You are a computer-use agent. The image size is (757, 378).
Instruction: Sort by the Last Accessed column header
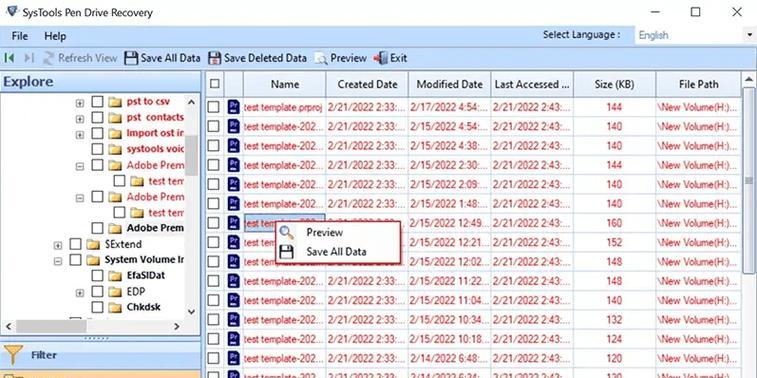coord(532,84)
